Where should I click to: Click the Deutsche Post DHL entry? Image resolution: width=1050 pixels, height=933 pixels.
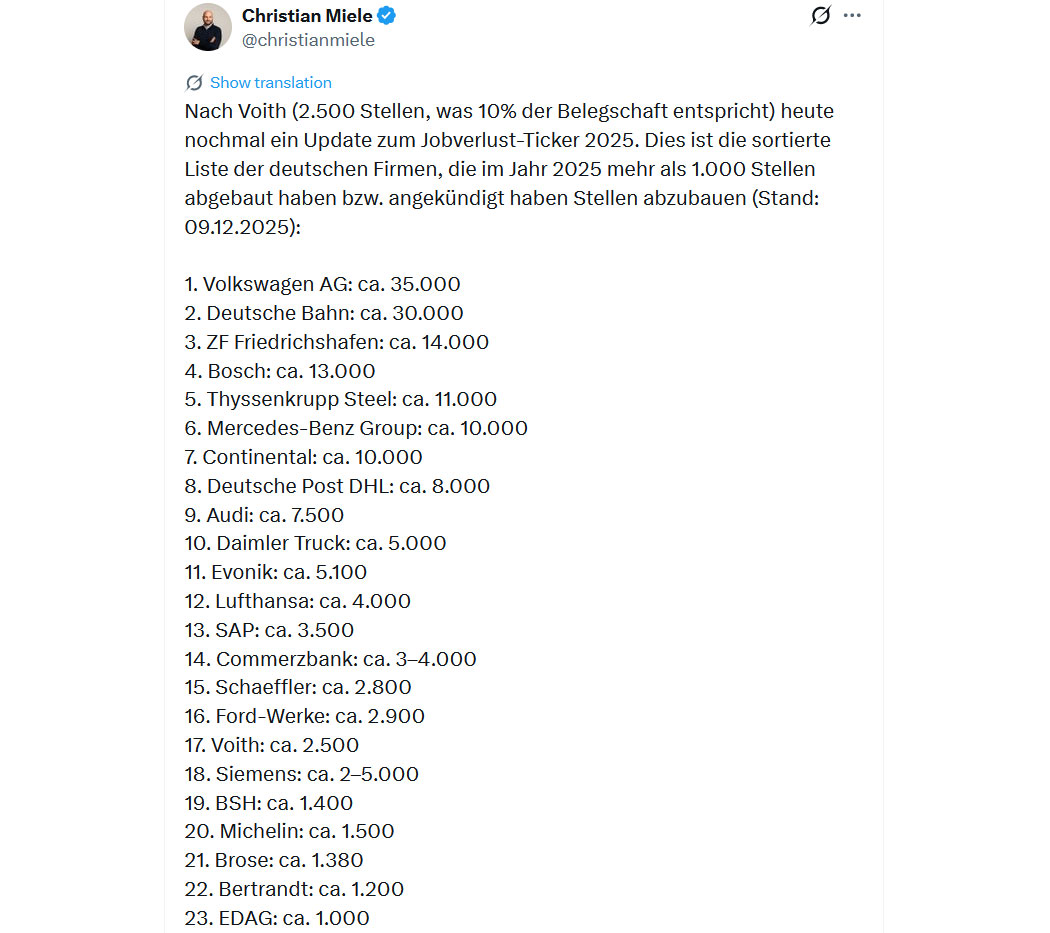[337, 487]
